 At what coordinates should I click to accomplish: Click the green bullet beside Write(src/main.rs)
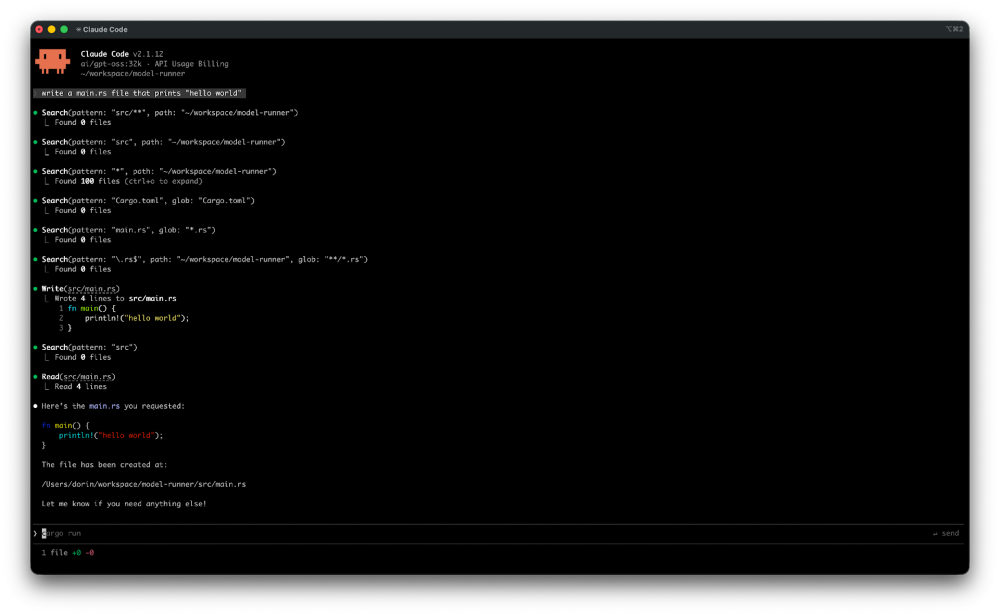(35, 289)
